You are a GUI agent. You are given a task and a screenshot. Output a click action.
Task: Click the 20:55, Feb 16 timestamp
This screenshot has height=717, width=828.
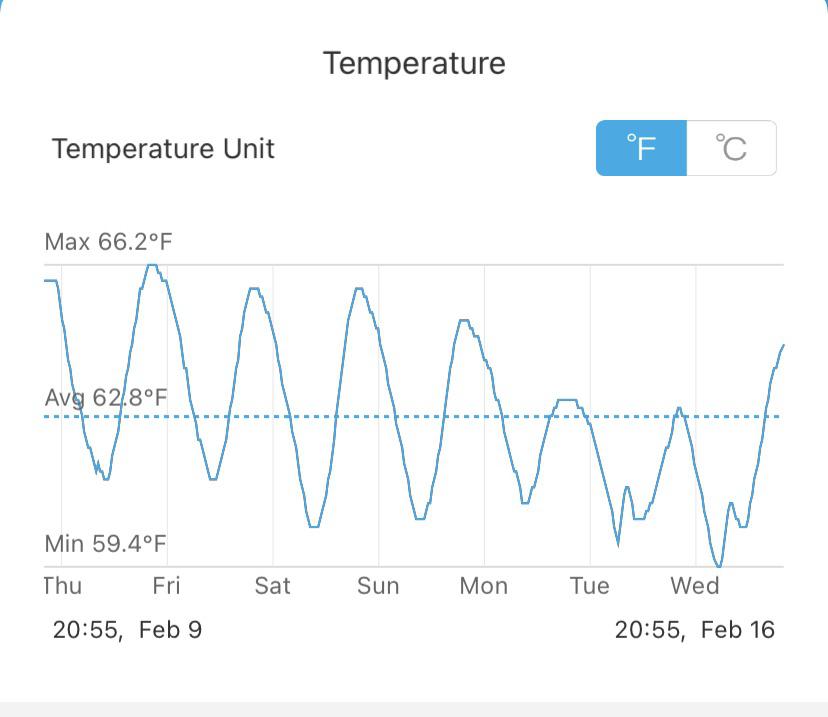click(x=694, y=630)
